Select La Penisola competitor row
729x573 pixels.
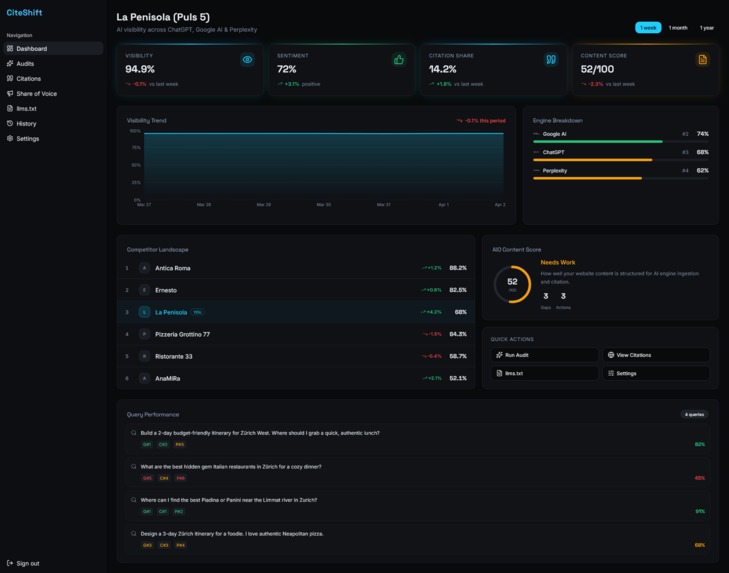coord(296,312)
